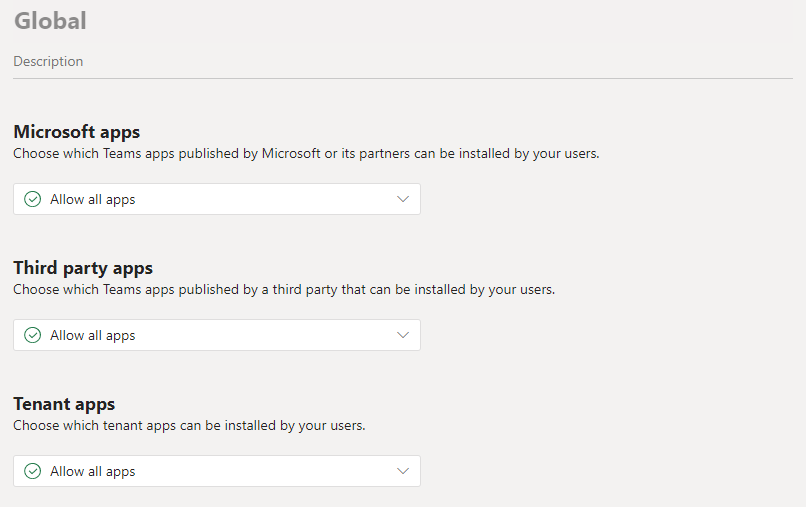806x507 pixels.
Task: Click chevron arrow in Microsoft apps dropdown
Action: click(x=403, y=199)
